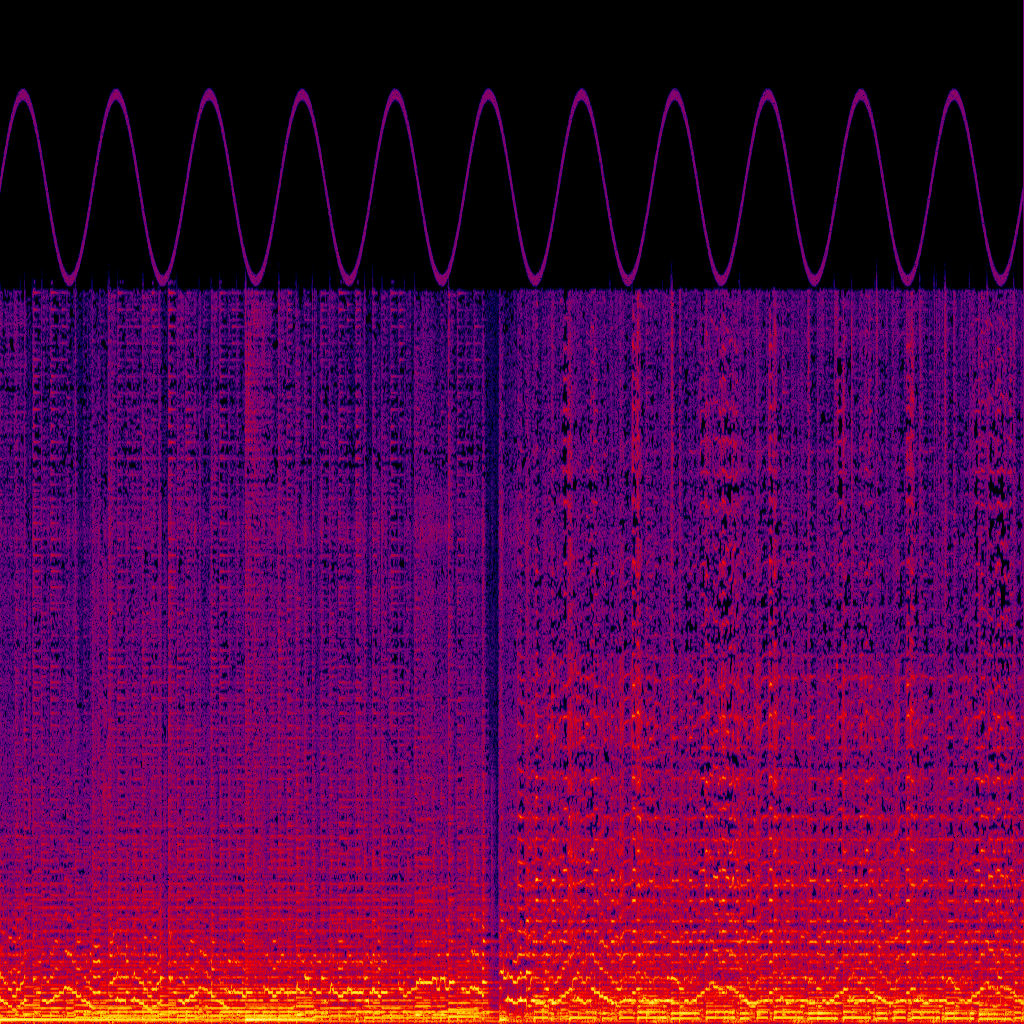Click the first peak of the sine wave
The image size is (1024, 1024).
[23, 95]
